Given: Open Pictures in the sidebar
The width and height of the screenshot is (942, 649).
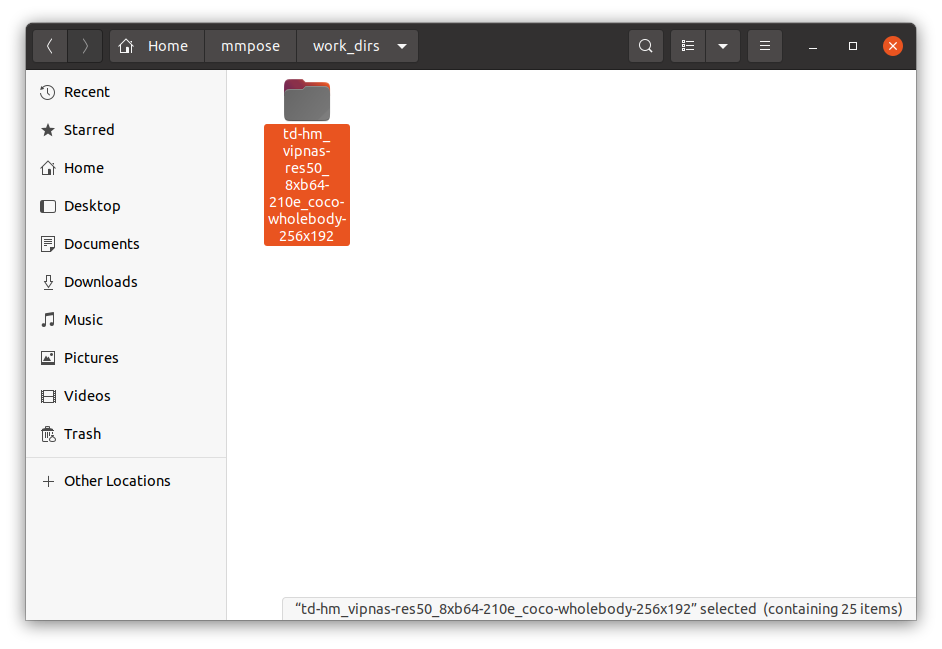Looking at the screenshot, I should point(126,358).
